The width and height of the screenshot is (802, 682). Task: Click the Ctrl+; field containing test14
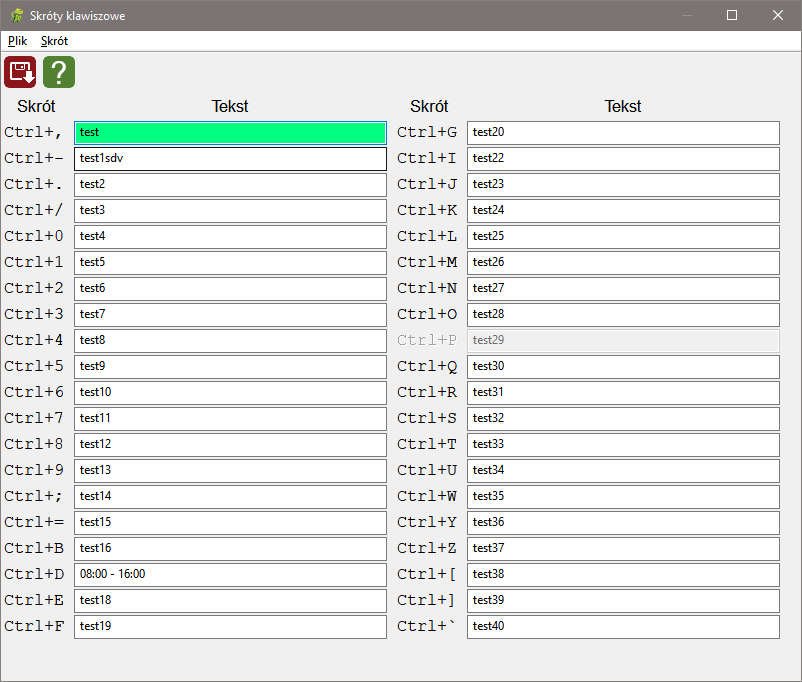(x=230, y=496)
